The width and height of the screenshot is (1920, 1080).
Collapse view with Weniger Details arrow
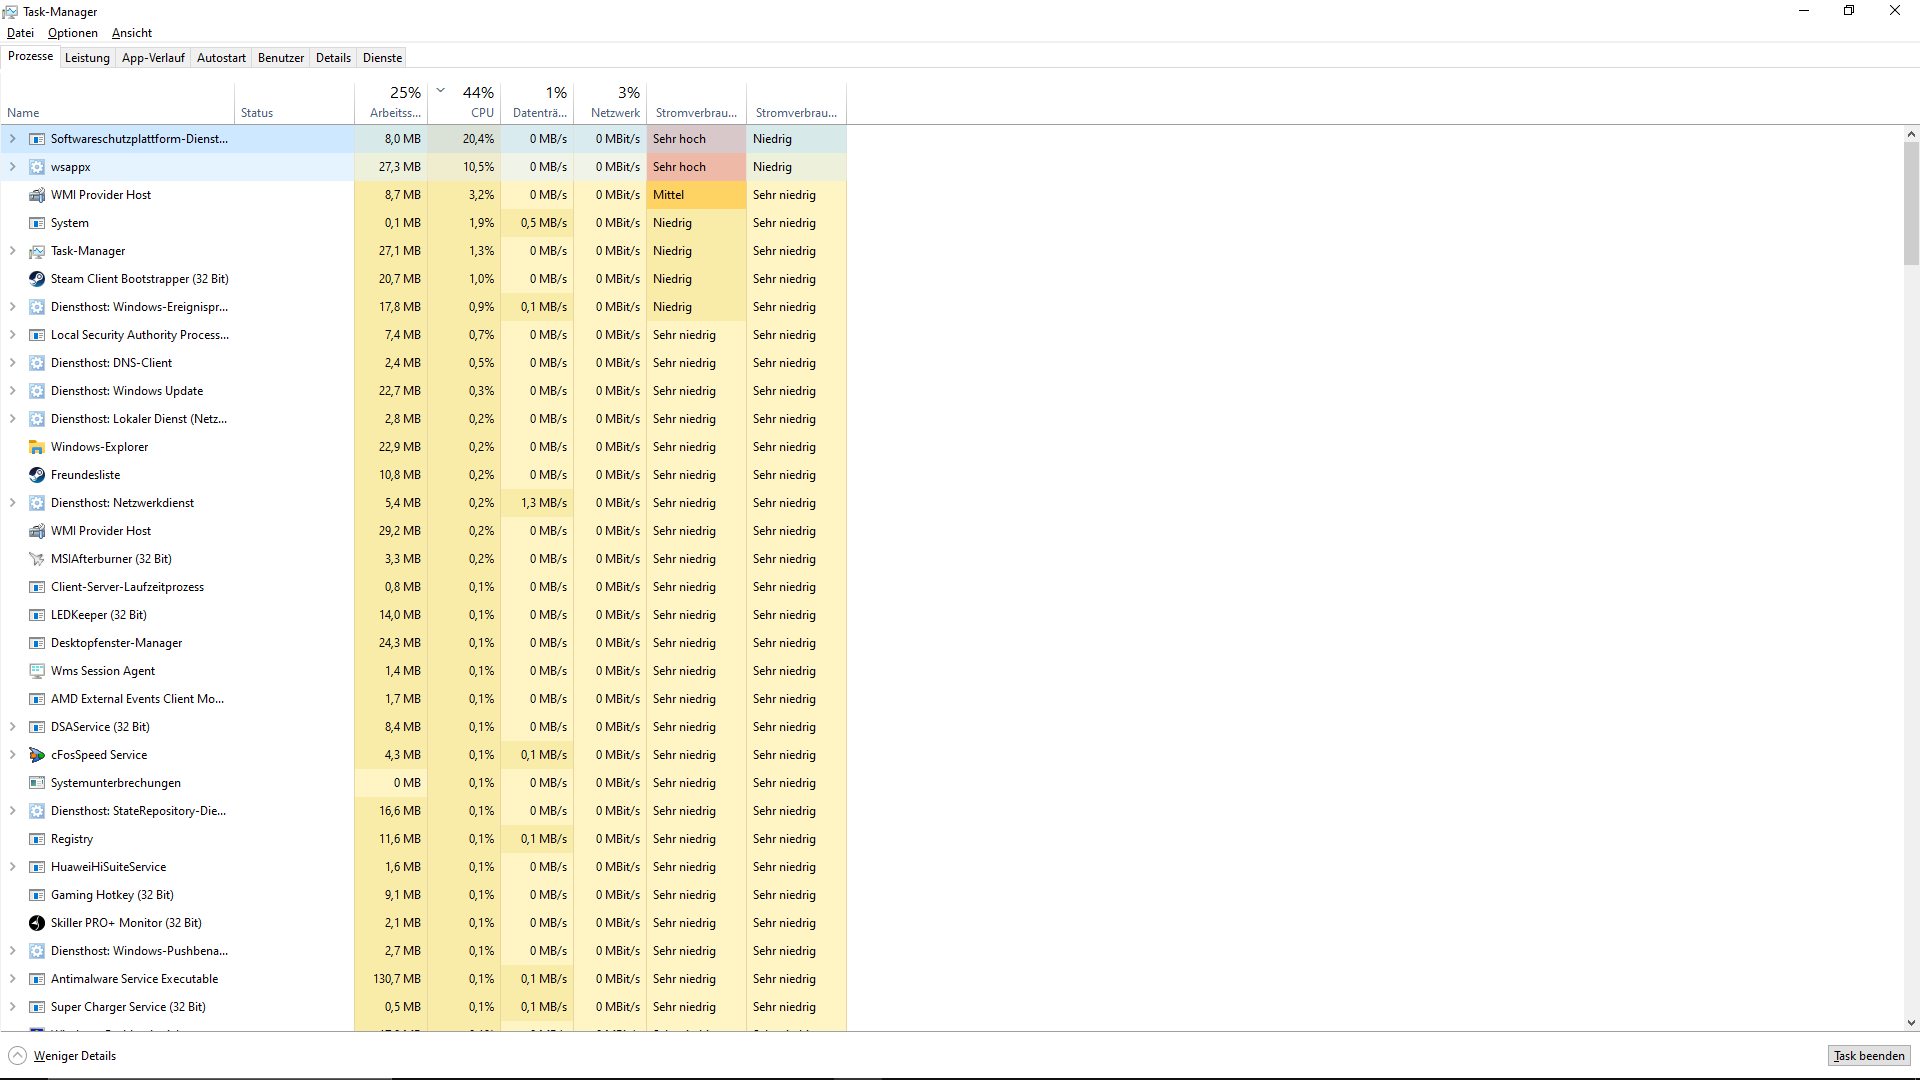18,1056
